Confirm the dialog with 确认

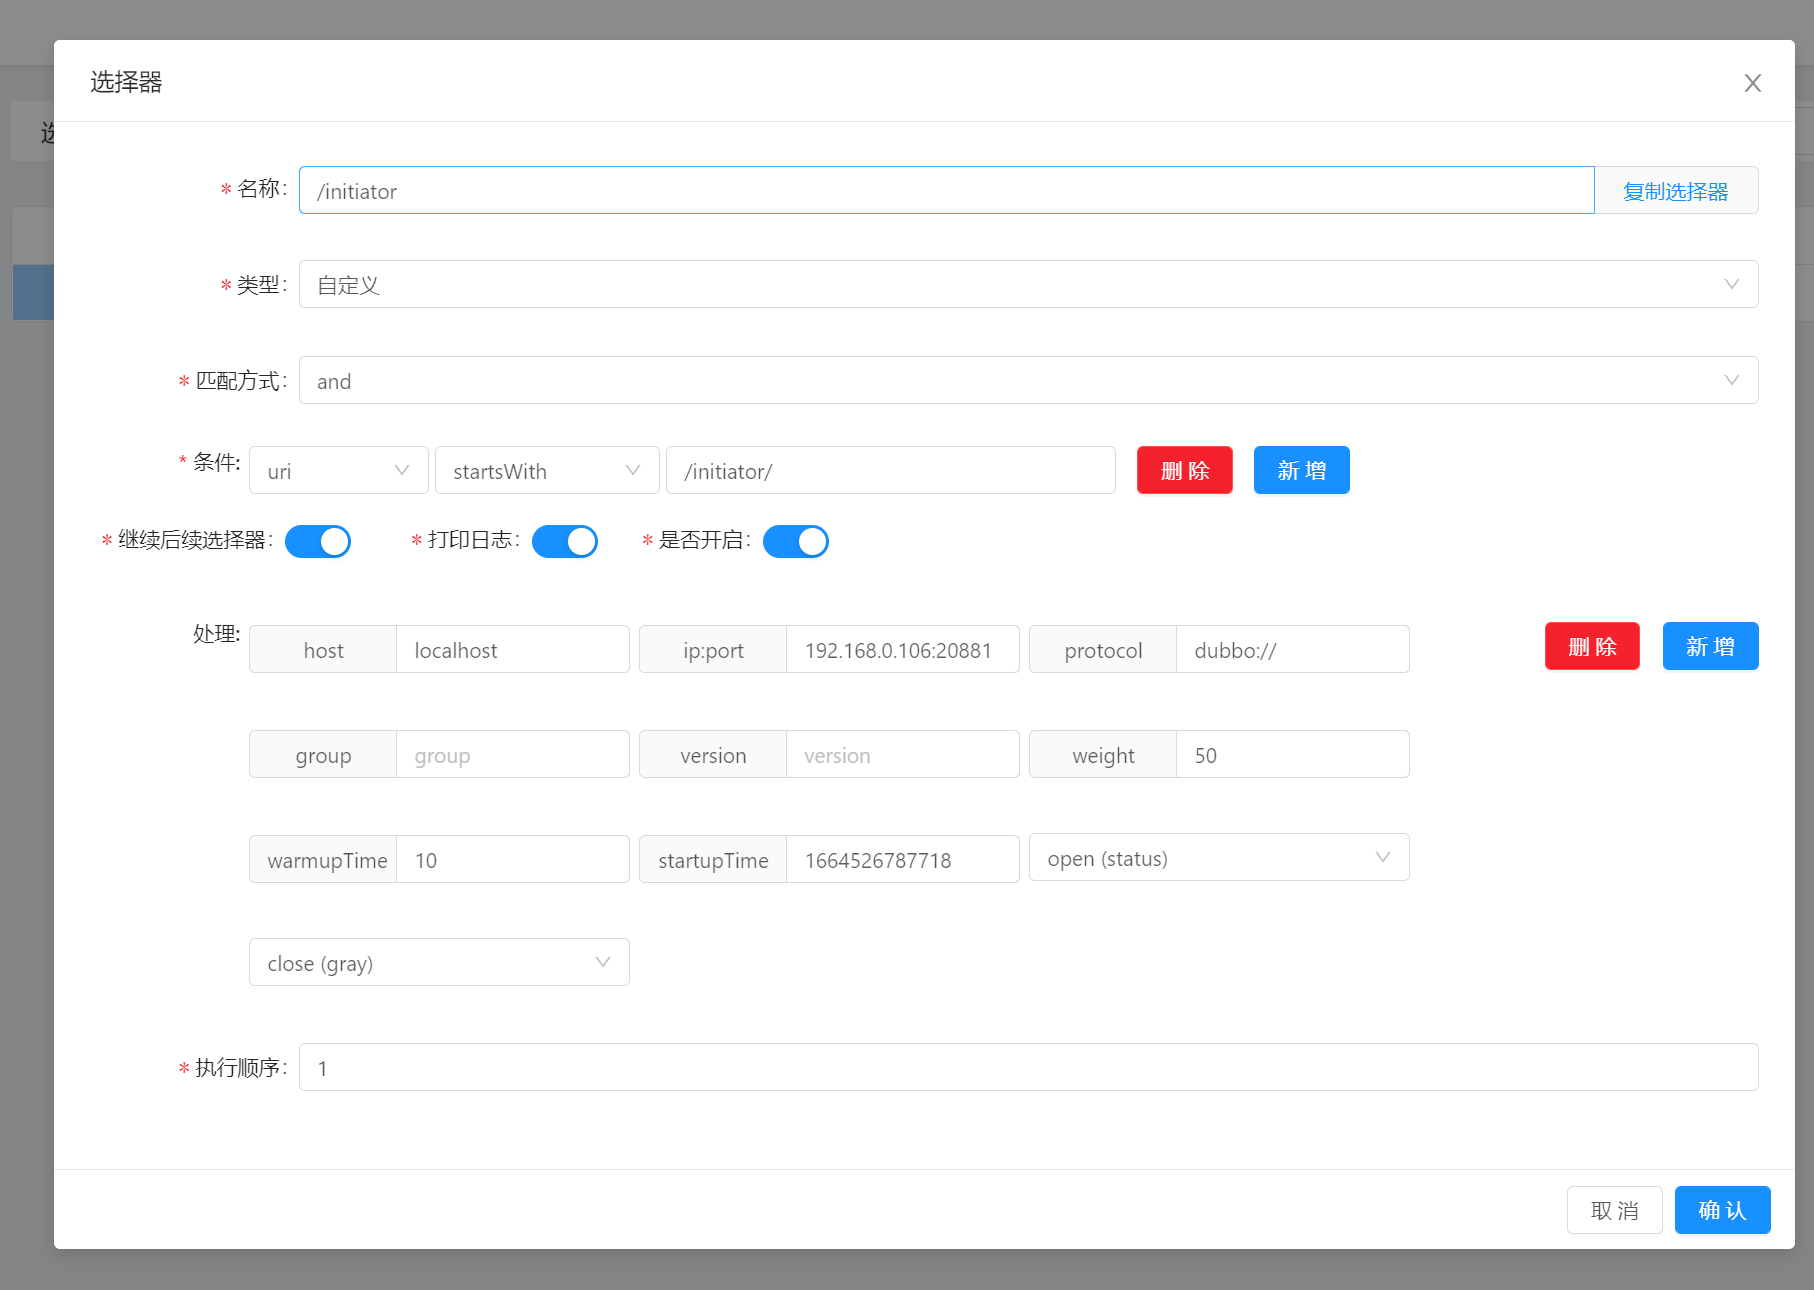(x=1722, y=1209)
